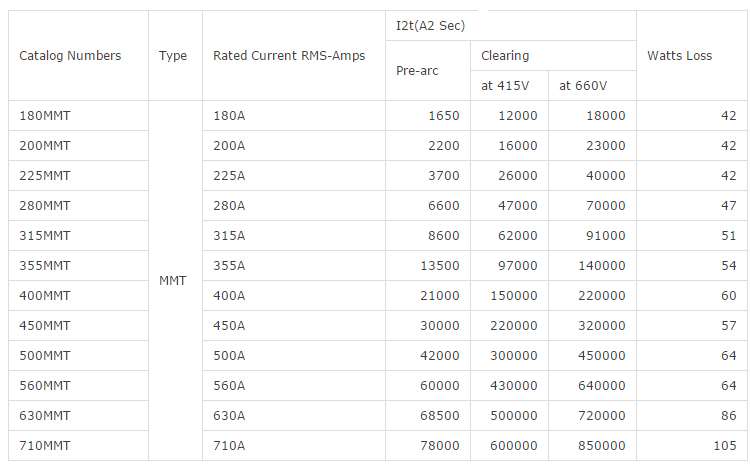Click the 450MMT catalog number cell
This screenshot has height=470, width=750.
[45, 326]
